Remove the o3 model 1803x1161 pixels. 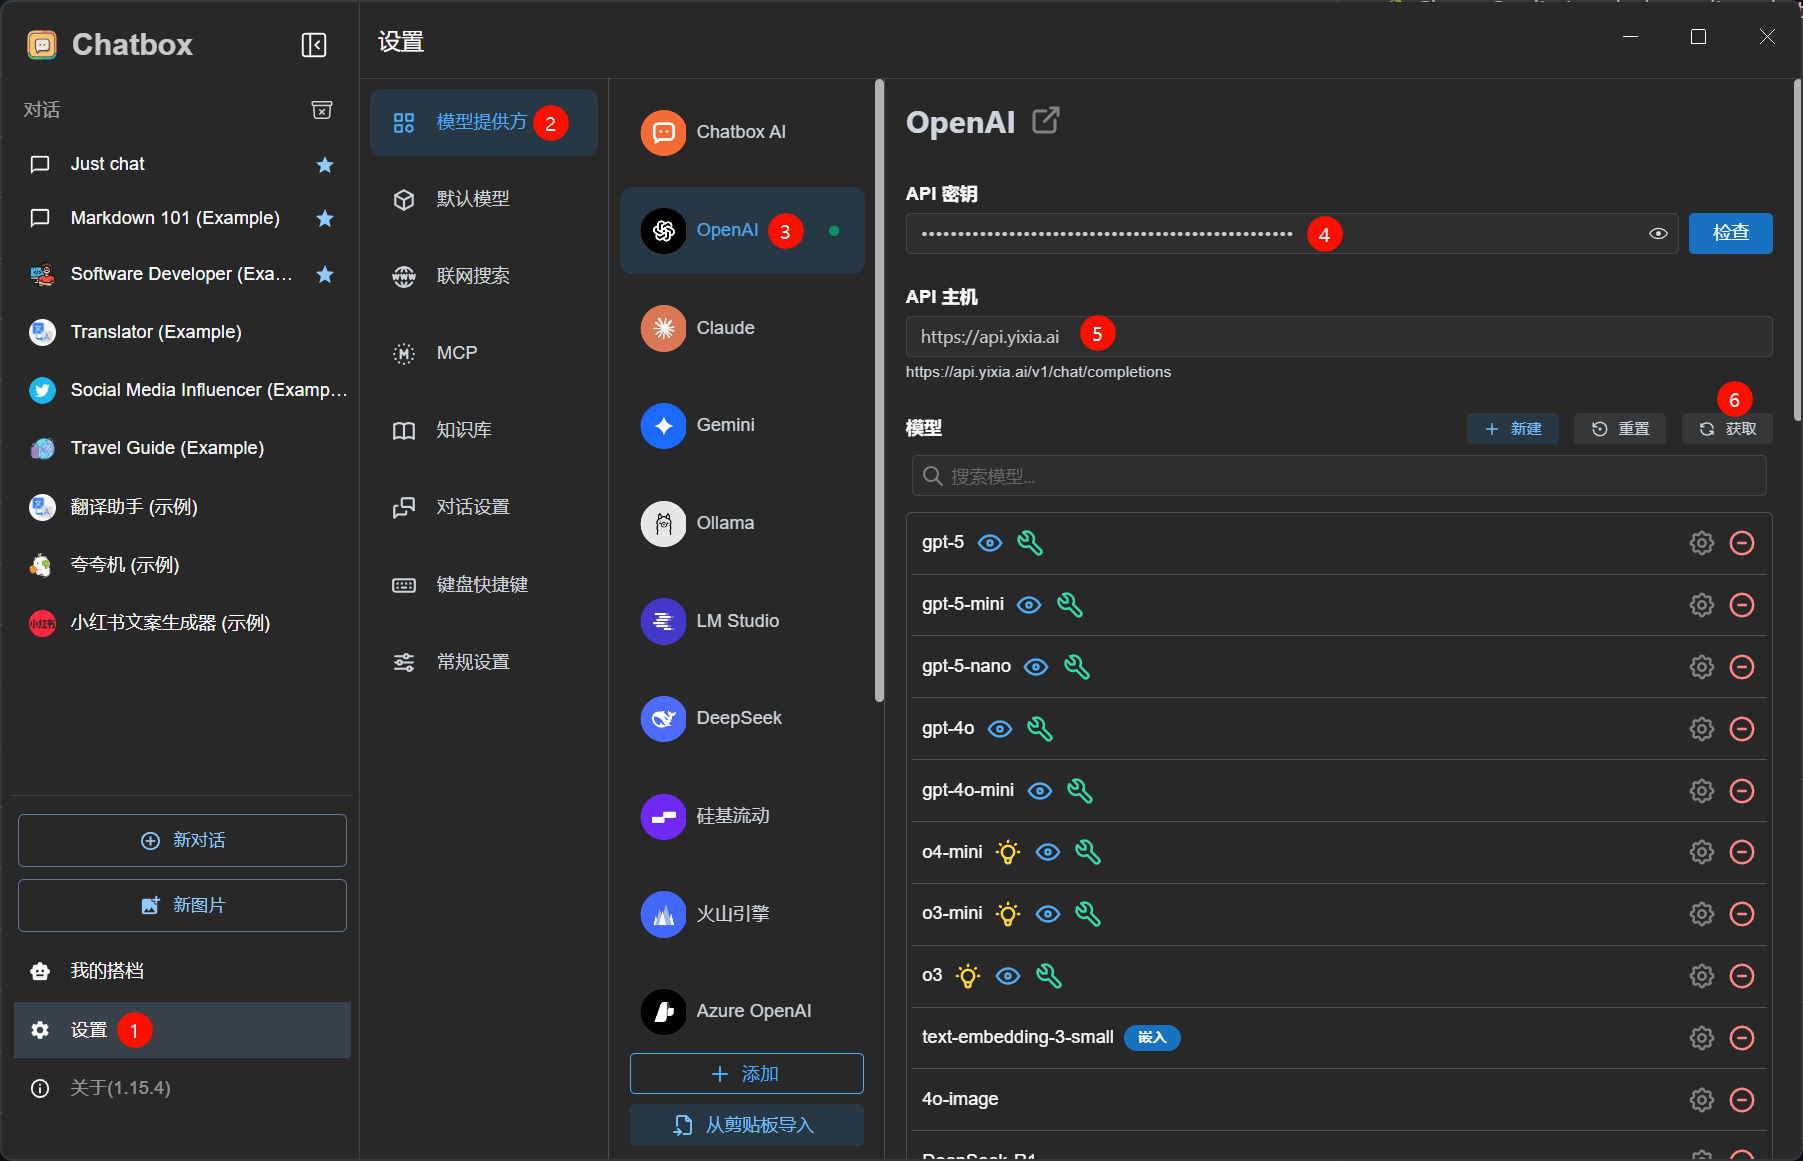(1742, 976)
